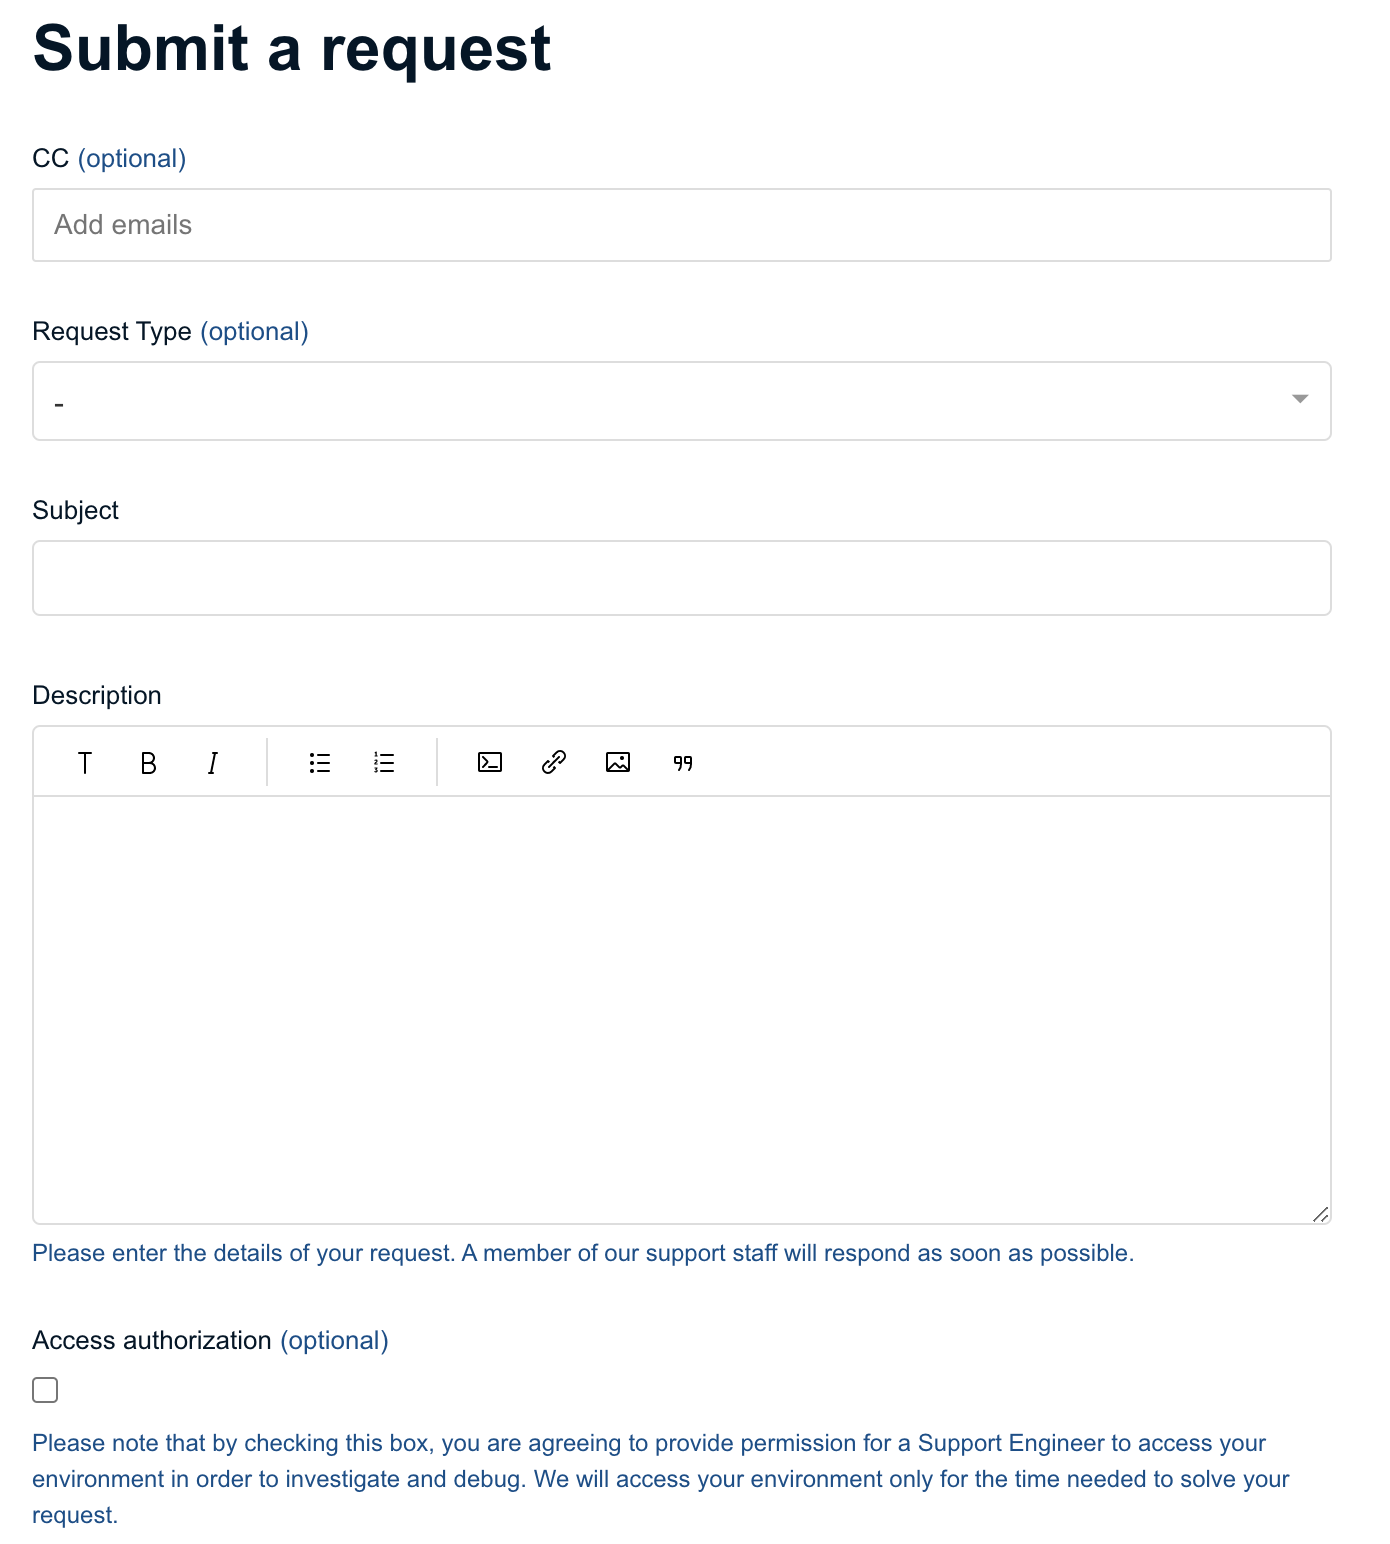The width and height of the screenshot is (1390, 1544).
Task: Check the Access authorization checkbox
Action: click(x=45, y=1390)
